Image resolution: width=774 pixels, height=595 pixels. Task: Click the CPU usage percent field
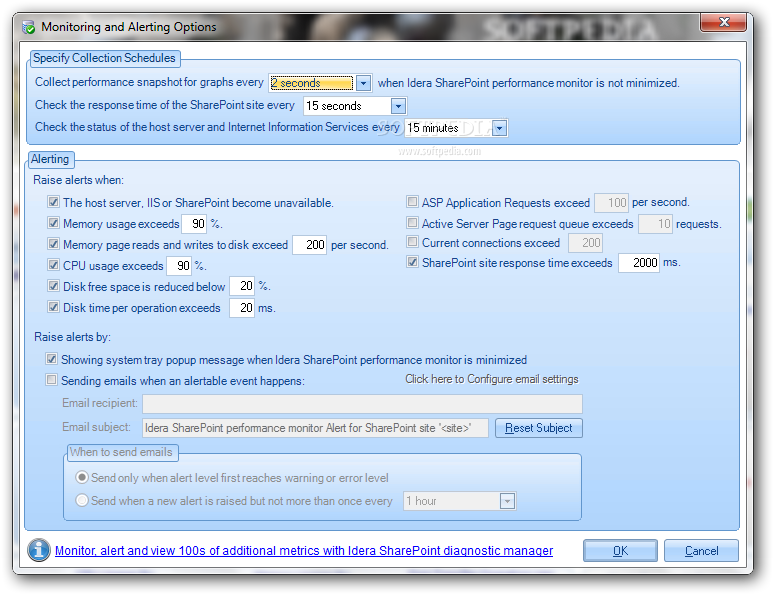(179, 266)
